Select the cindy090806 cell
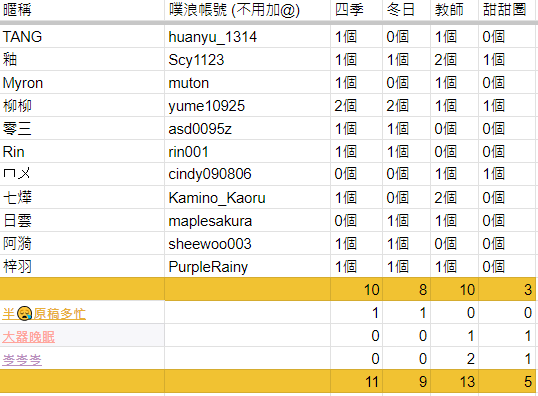The height and width of the screenshot is (396, 538). [x=247, y=174]
